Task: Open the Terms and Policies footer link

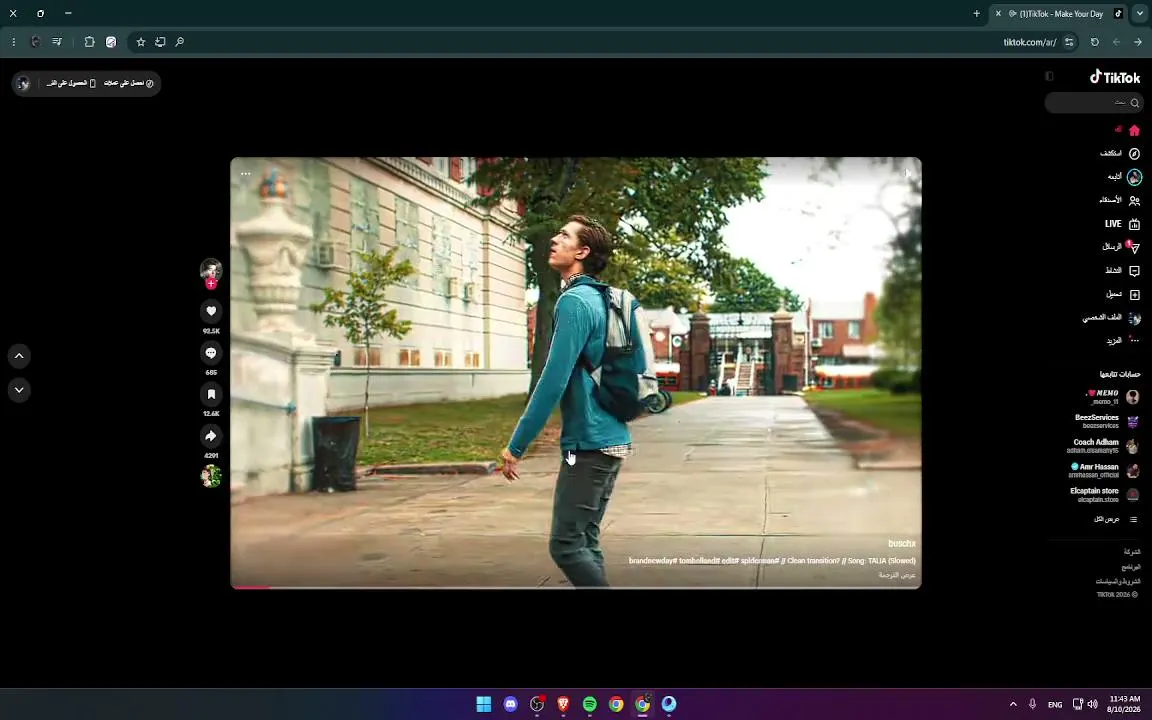Action: coord(1117,581)
